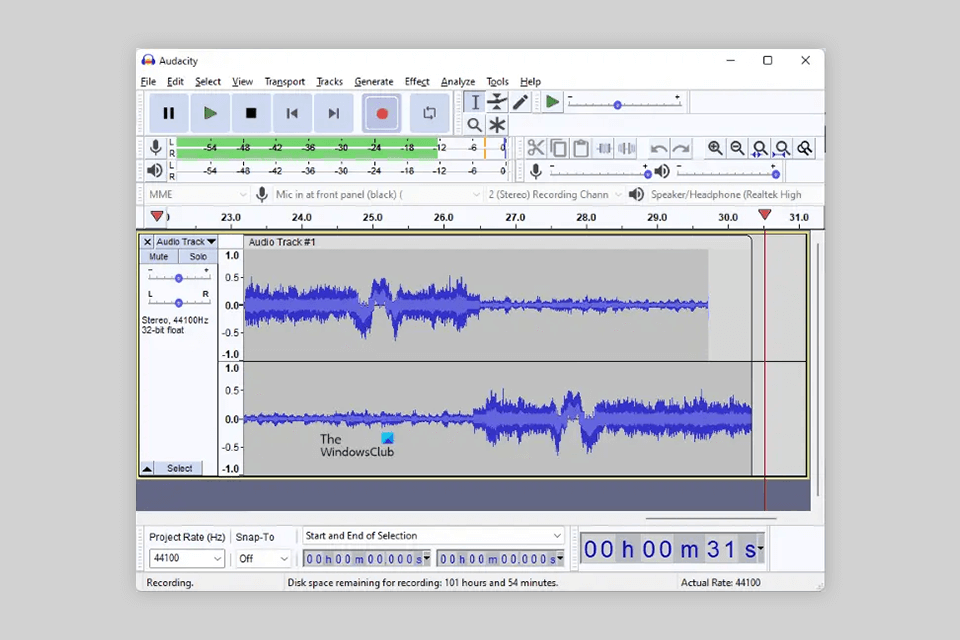Open the Select menu

(x=208, y=81)
